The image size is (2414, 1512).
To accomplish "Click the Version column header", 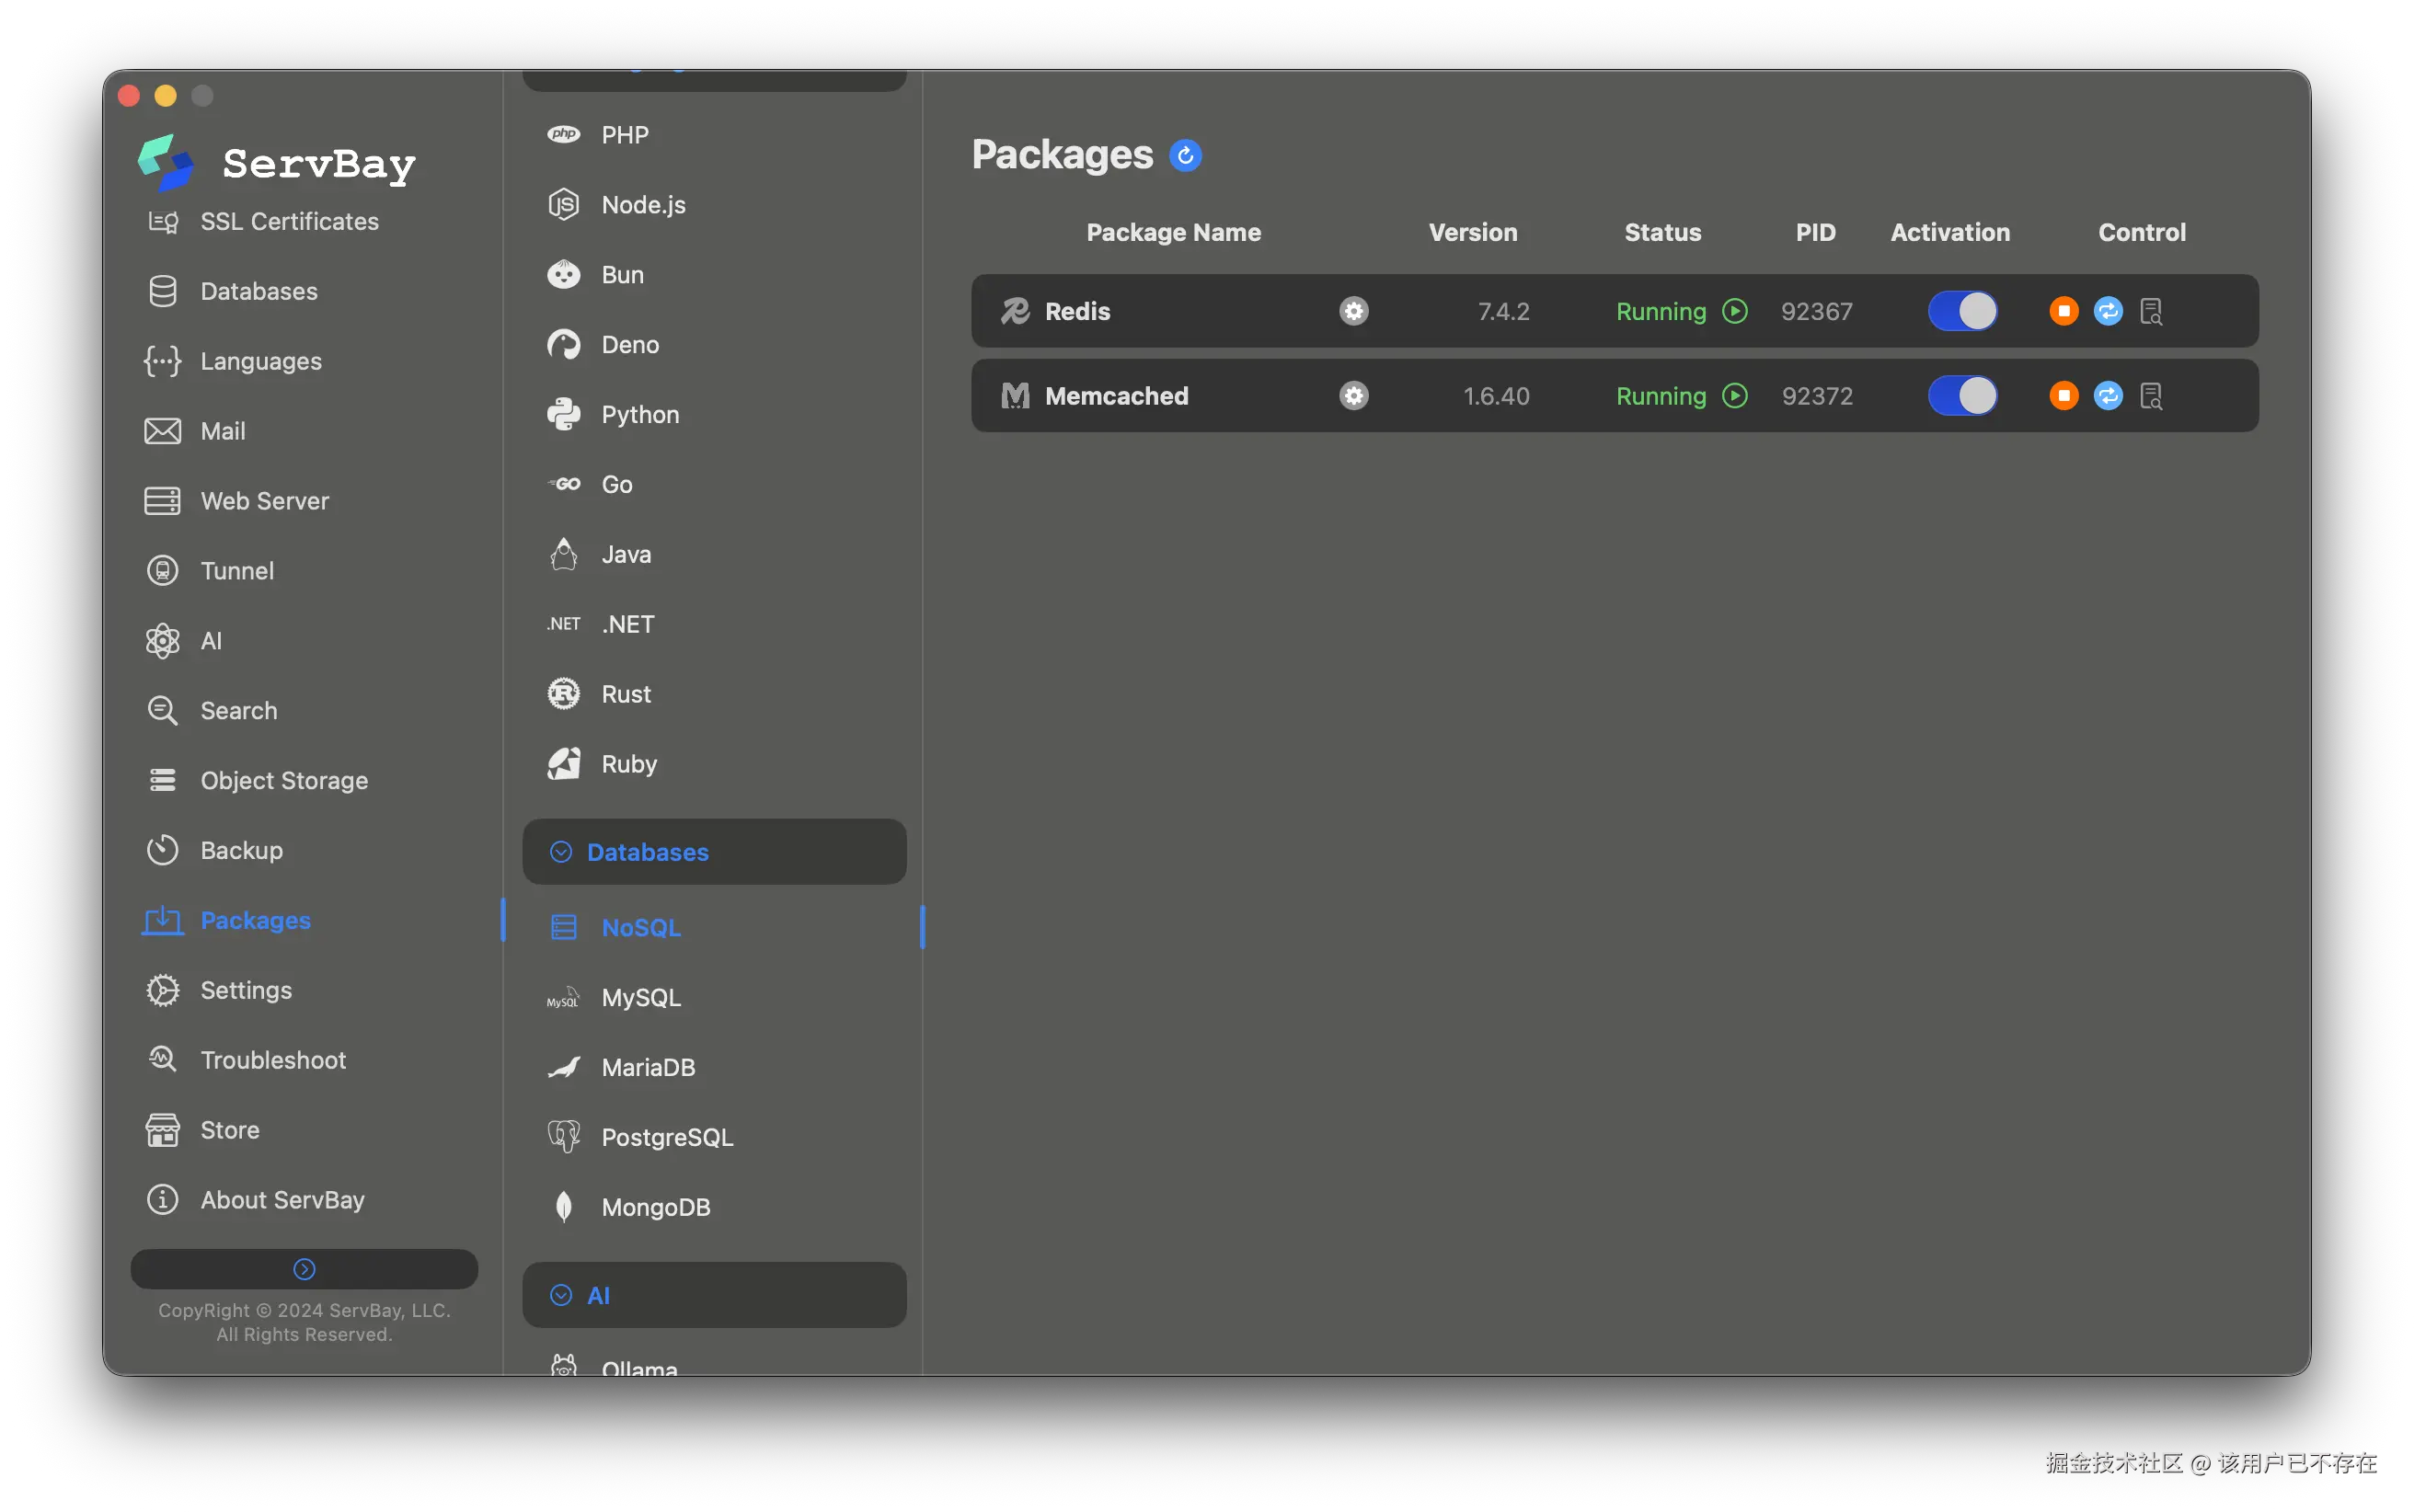I will tap(1472, 232).
